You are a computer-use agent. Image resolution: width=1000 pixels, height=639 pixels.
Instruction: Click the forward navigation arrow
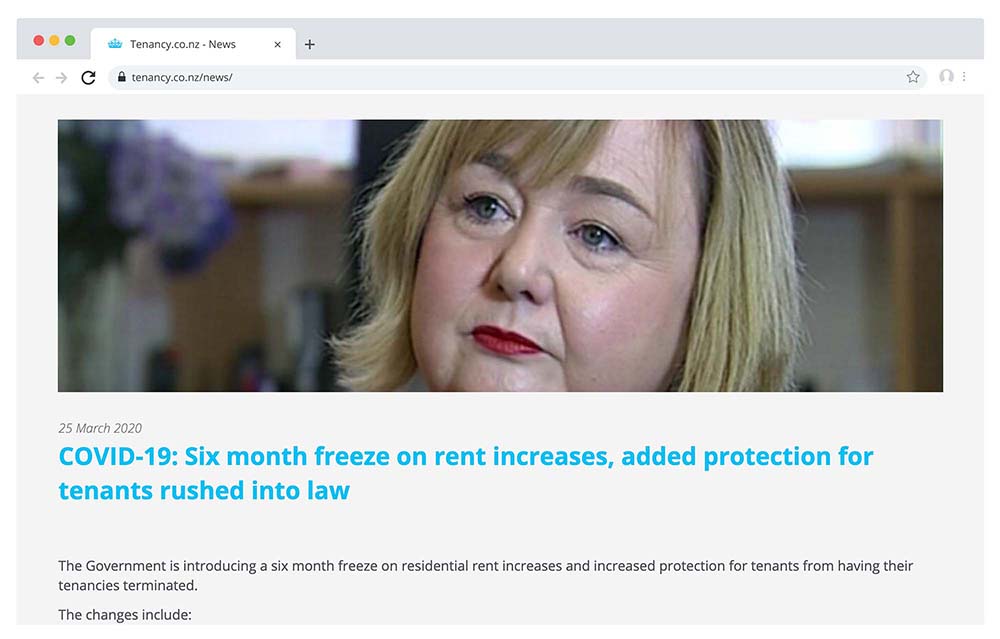62,78
